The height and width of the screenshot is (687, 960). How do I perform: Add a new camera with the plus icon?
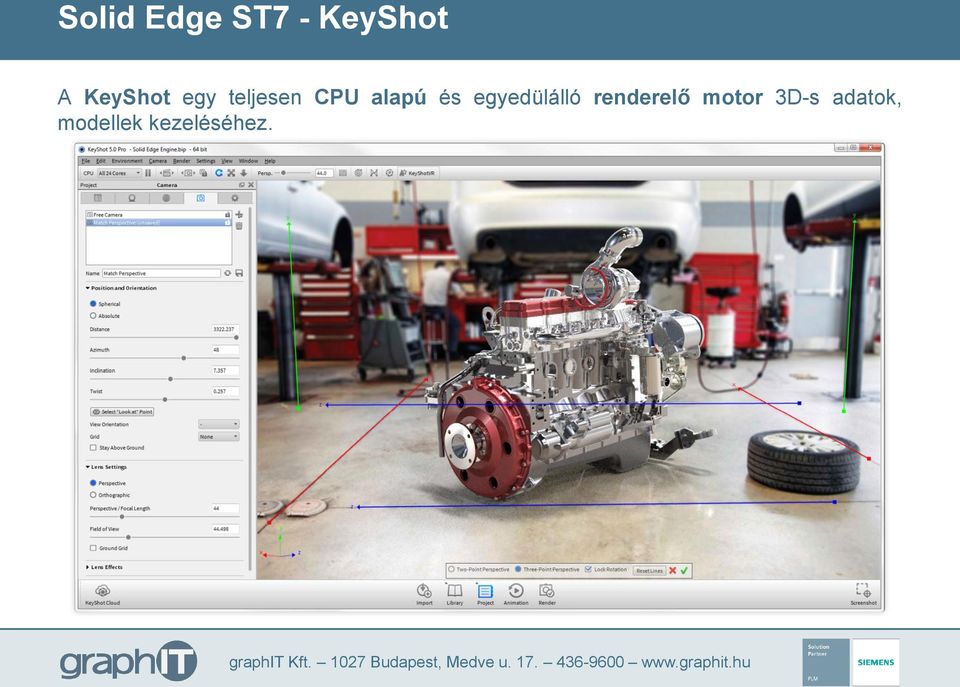[x=239, y=215]
